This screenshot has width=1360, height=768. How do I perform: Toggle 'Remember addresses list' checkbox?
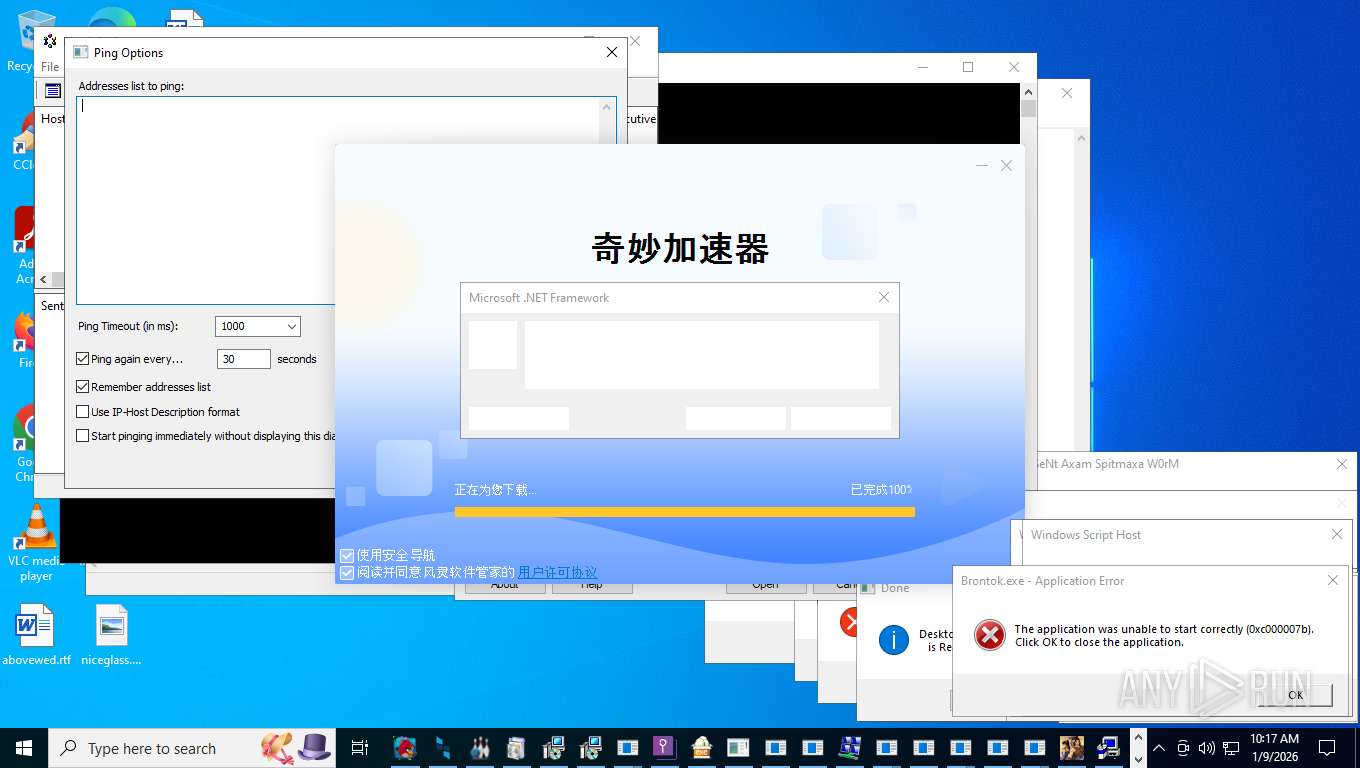(83, 386)
